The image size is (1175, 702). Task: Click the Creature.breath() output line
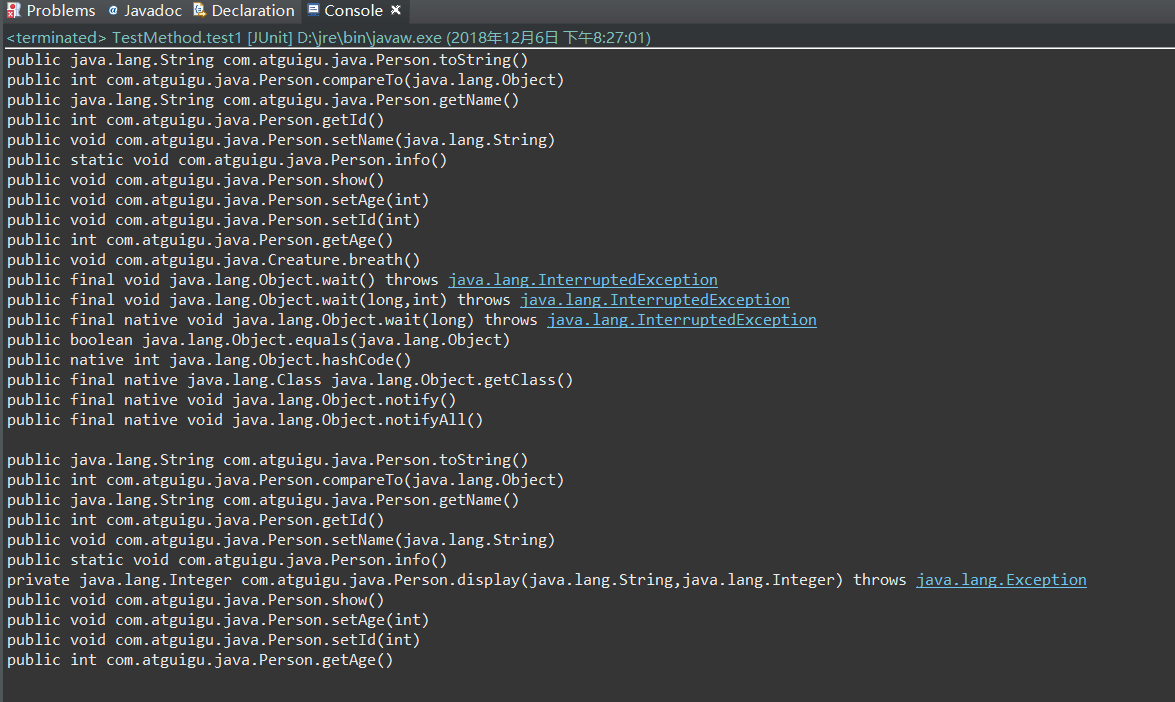point(214,260)
